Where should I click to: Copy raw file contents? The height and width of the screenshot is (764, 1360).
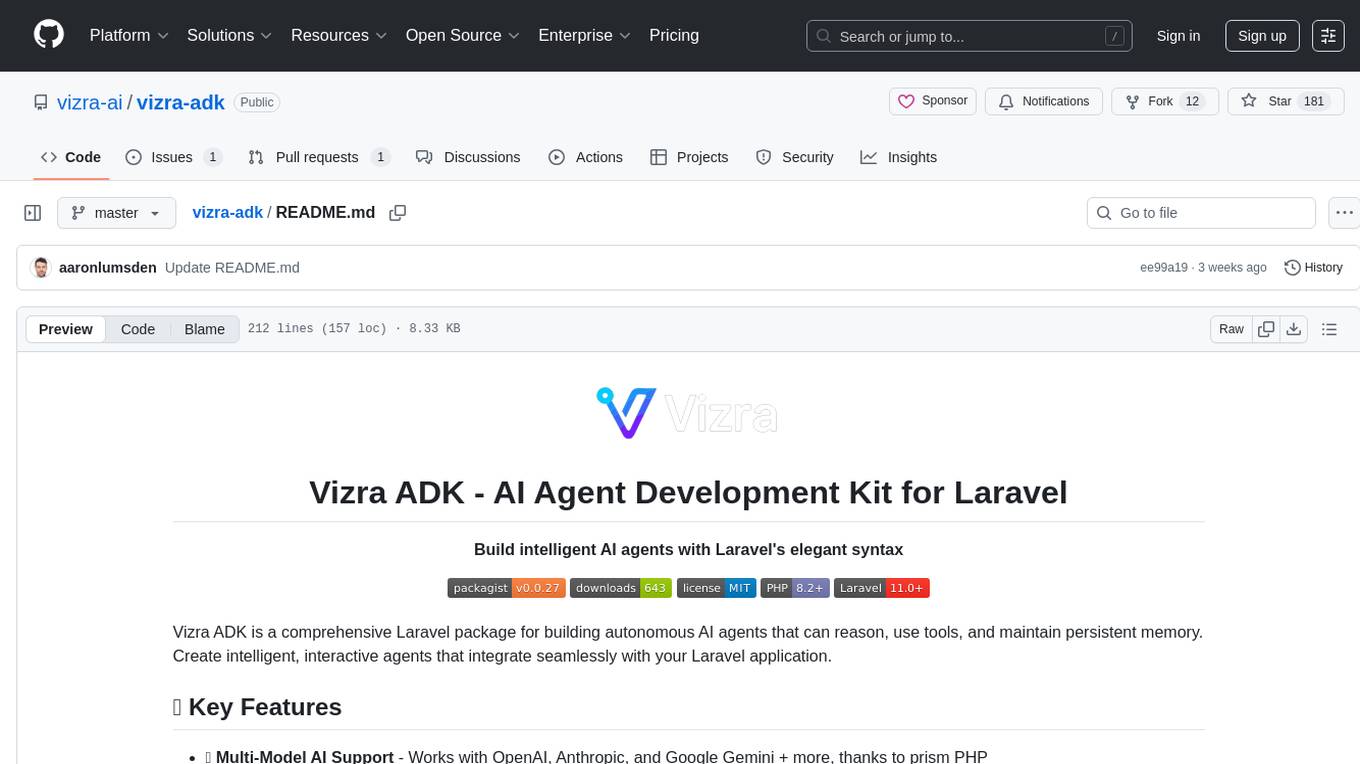point(1267,329)
